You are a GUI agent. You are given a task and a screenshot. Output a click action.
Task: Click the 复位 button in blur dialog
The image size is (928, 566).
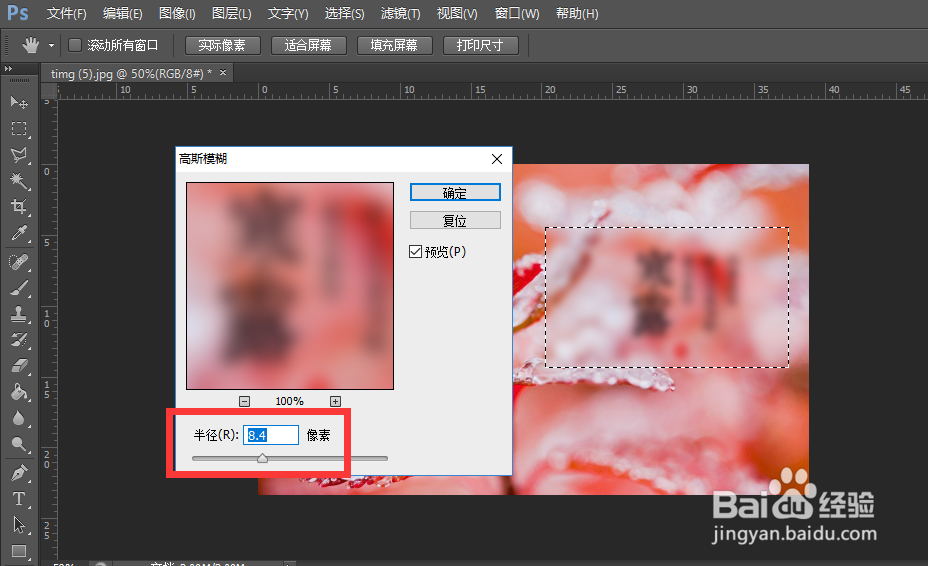455,220
